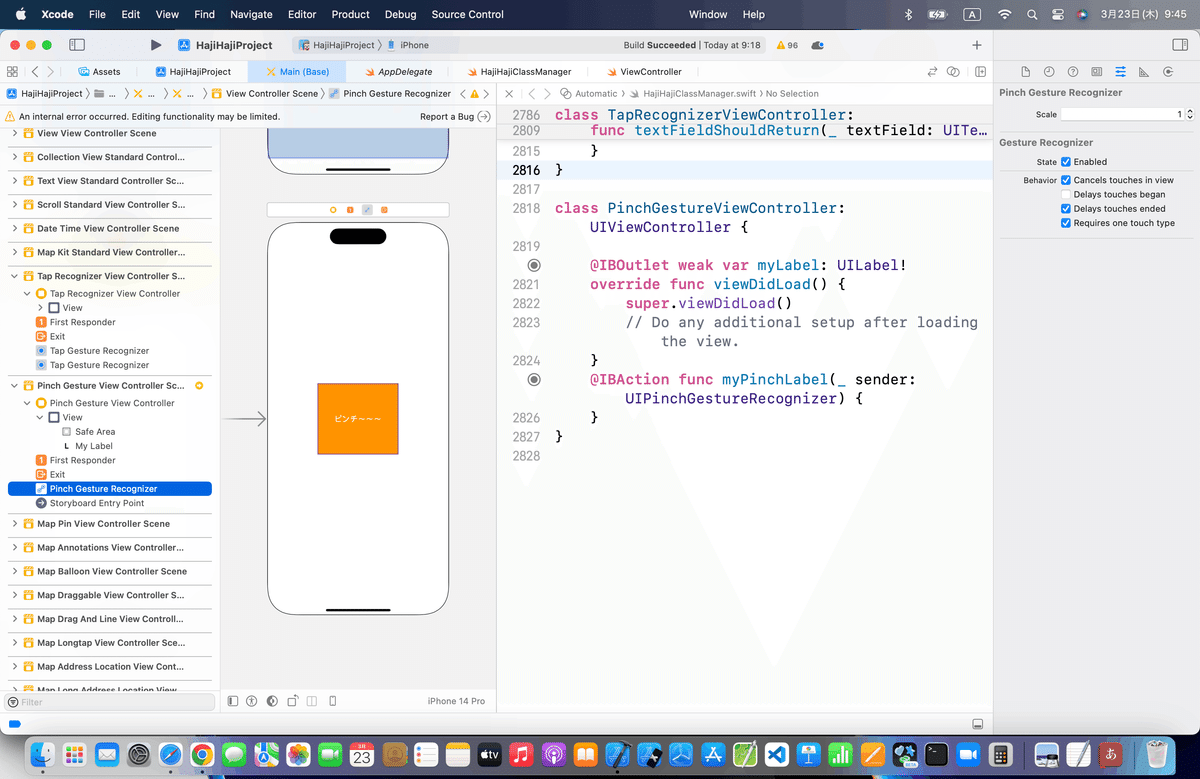Close the assistant editor with X
The image size is (1200, 779).
(x=509, y=93)
